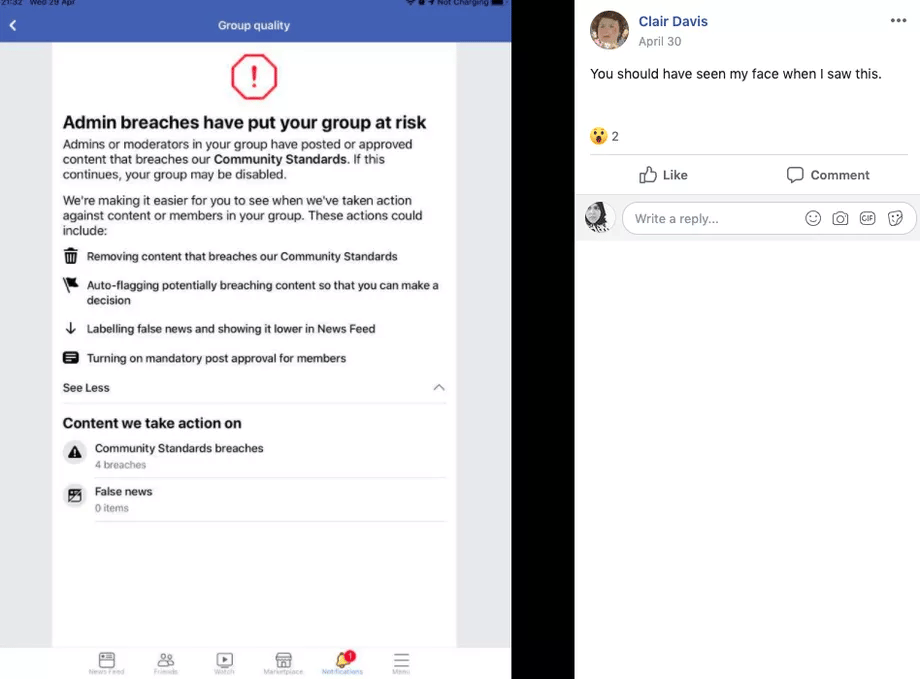Click the post approval icon beside Turning on
This screenshot has width=920, height=679.
(70, 357)
